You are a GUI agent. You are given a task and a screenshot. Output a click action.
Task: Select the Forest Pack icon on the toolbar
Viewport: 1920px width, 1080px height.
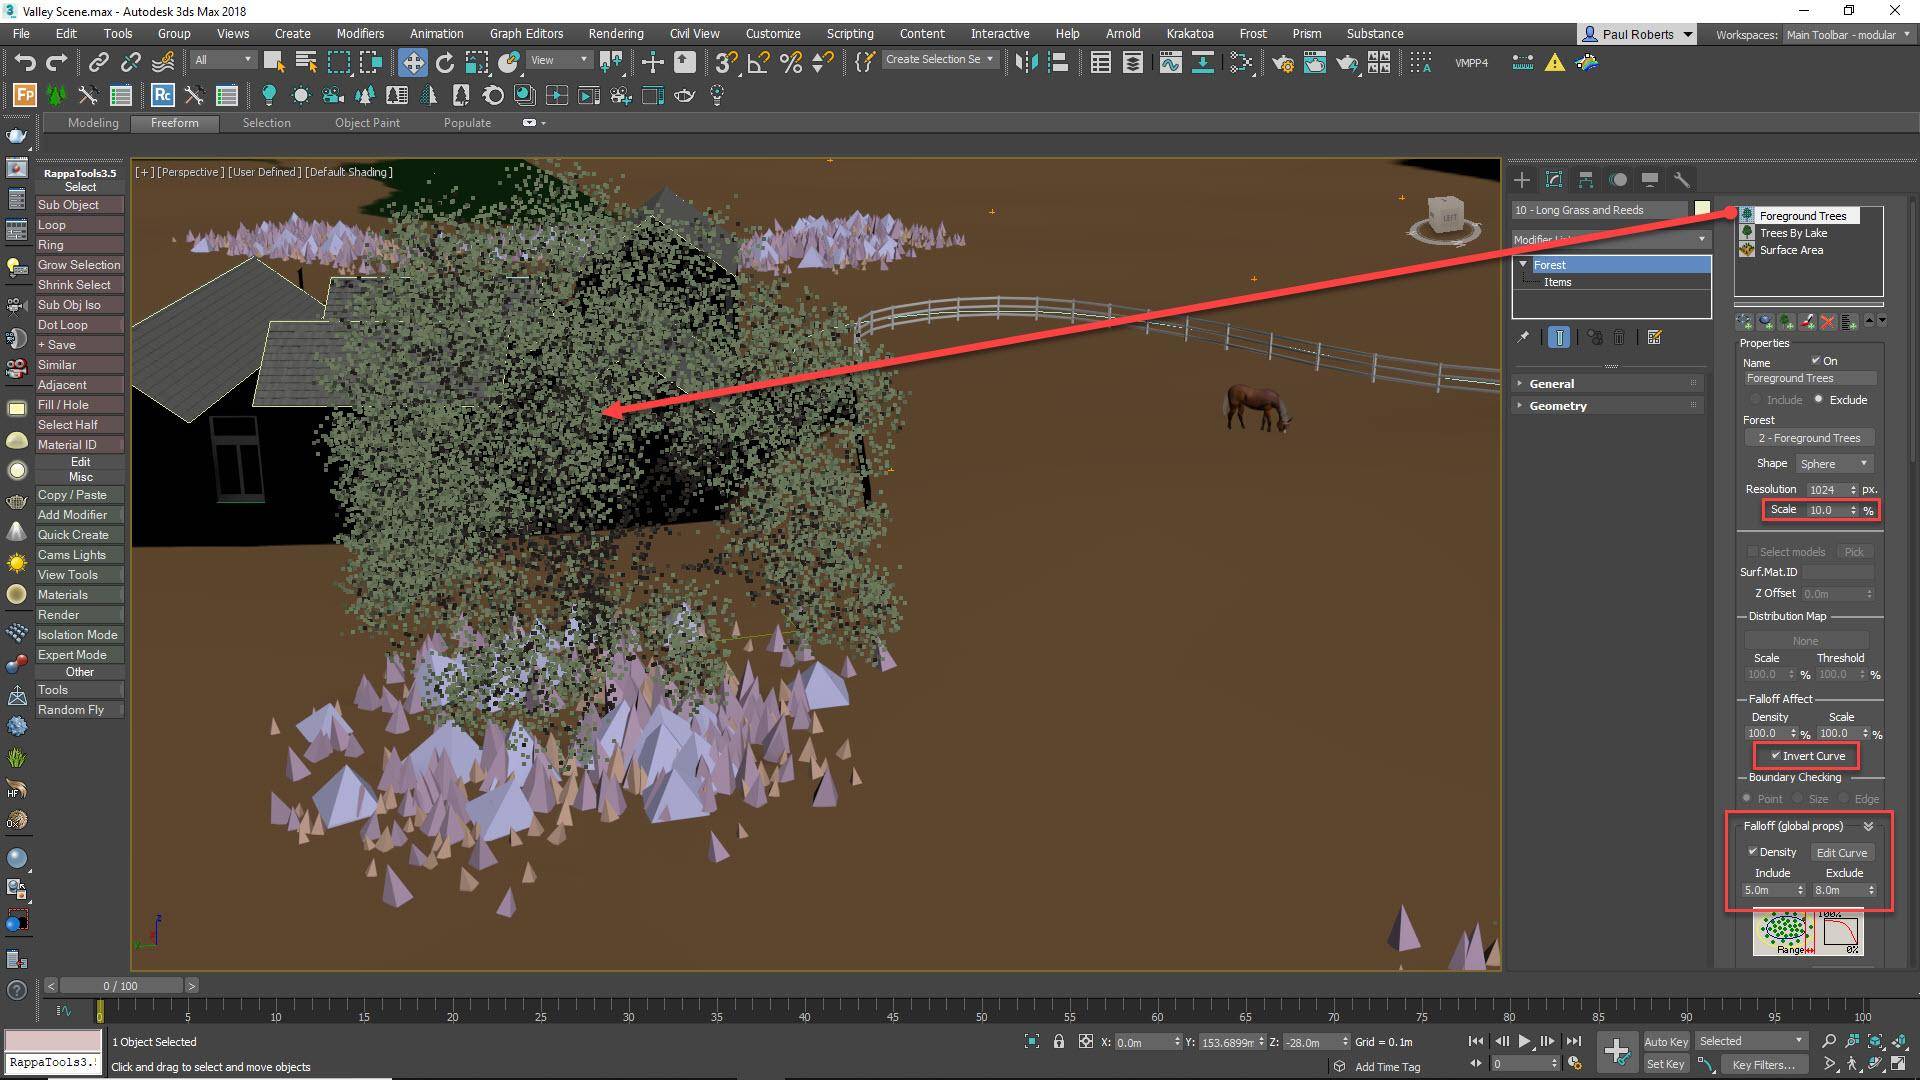tap(24, 95)
